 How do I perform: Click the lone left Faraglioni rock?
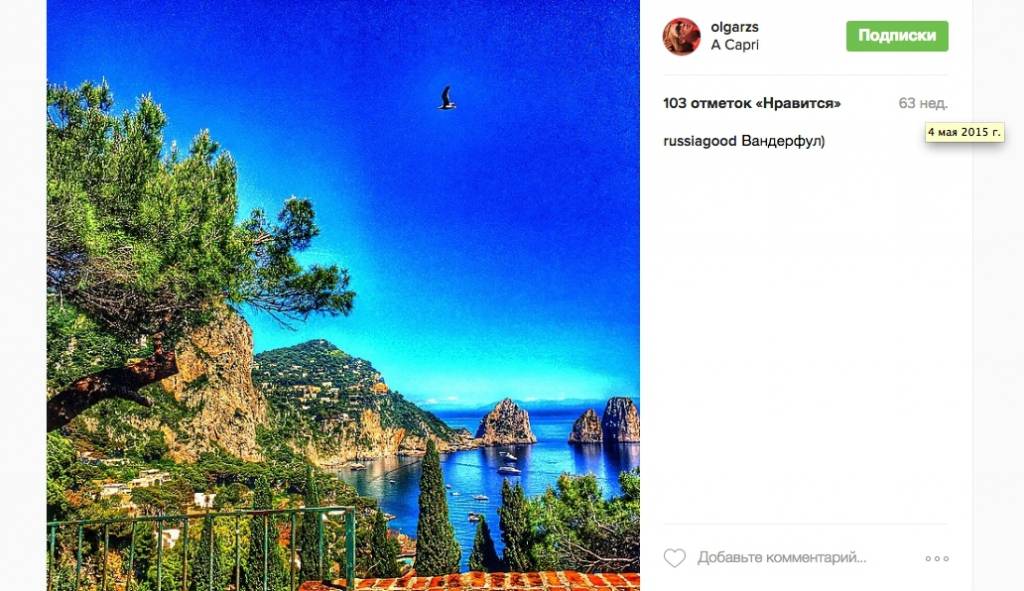[x=505, y=423]
